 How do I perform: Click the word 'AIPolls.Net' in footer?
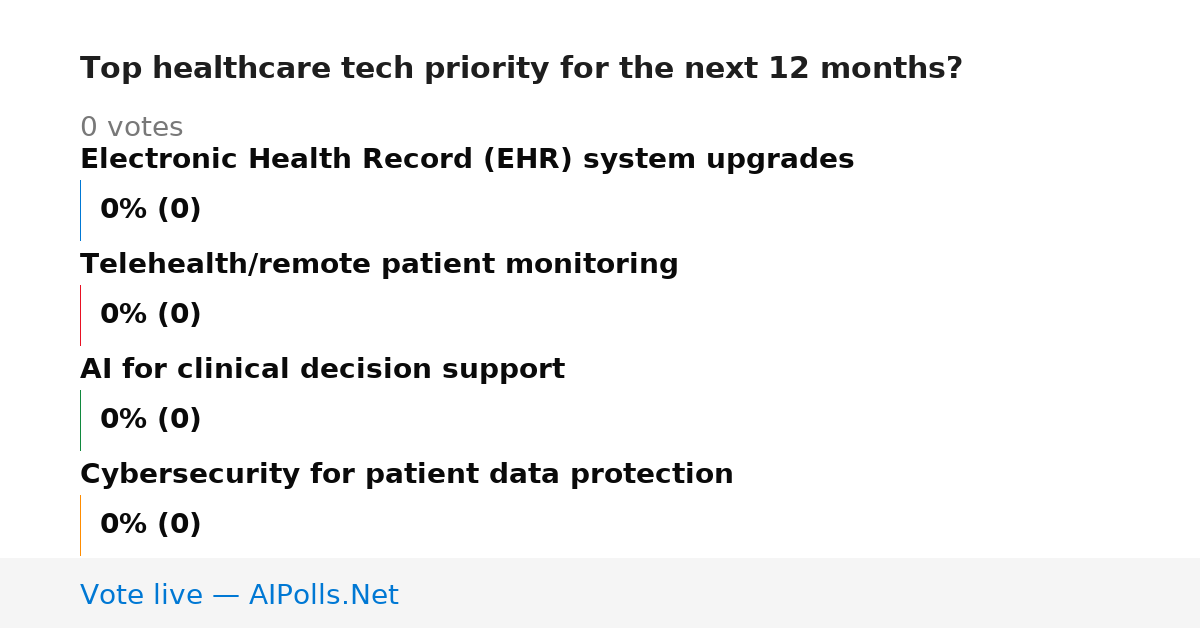[324, 596]
